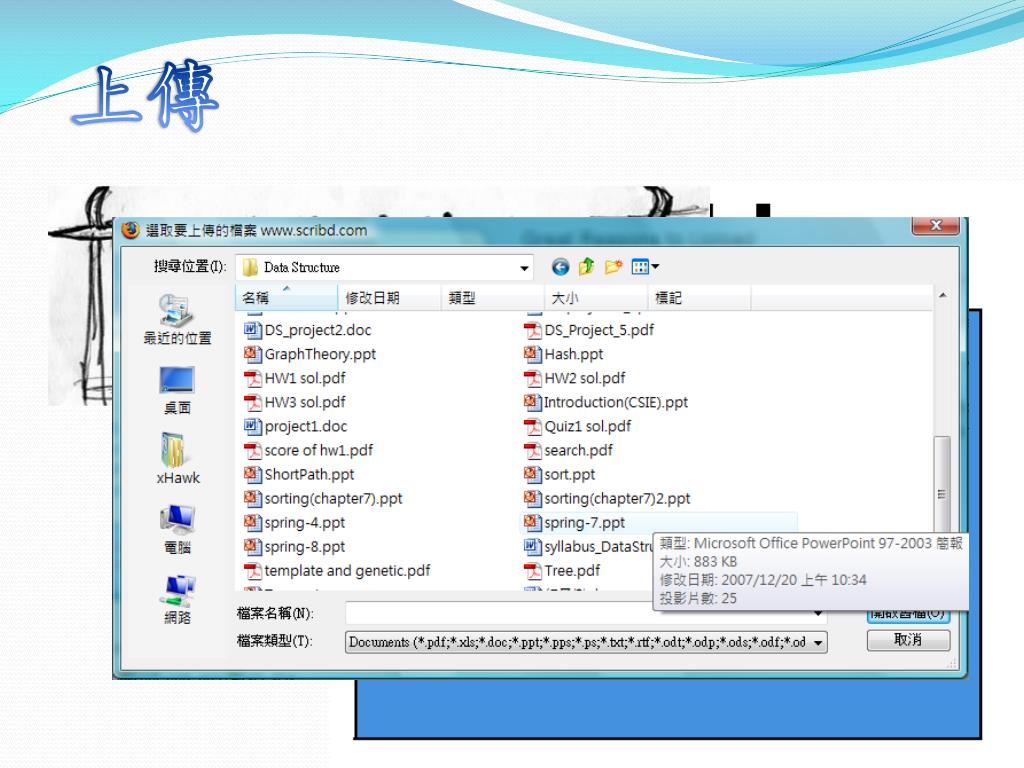Screen dimensions: 1024x768
Task: Select spring-8.ppt file icon
Action: [252, 547]
